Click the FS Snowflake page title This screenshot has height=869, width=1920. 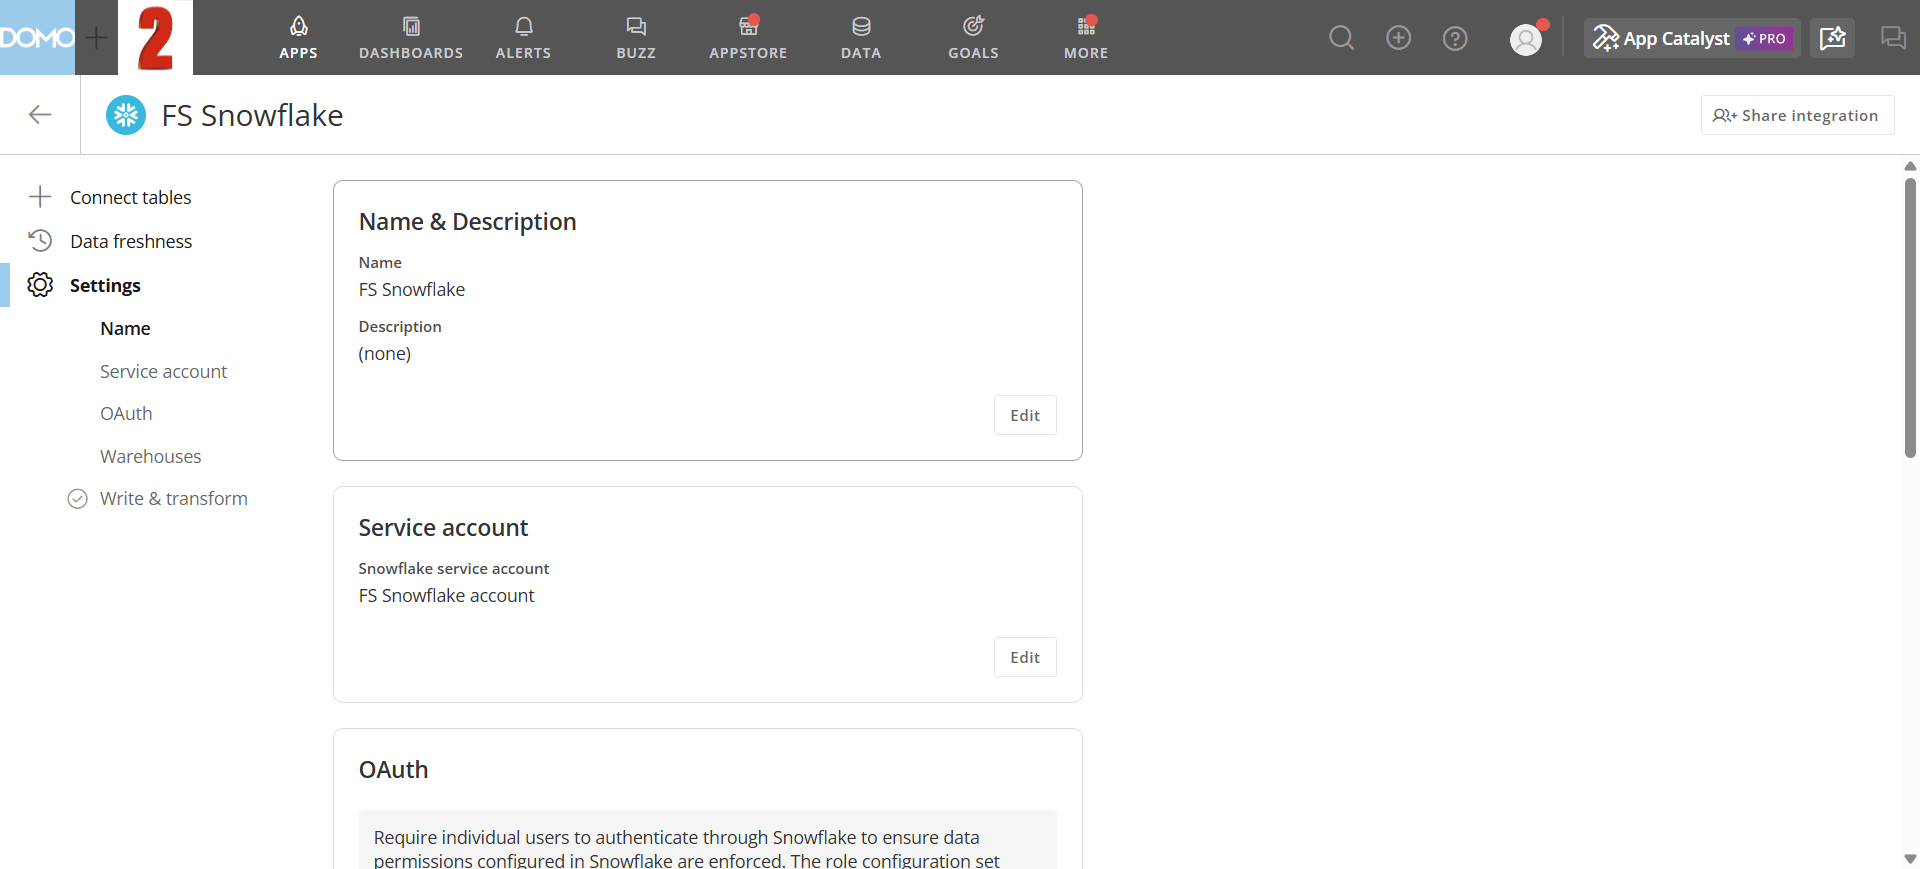(x=252, y=115)
